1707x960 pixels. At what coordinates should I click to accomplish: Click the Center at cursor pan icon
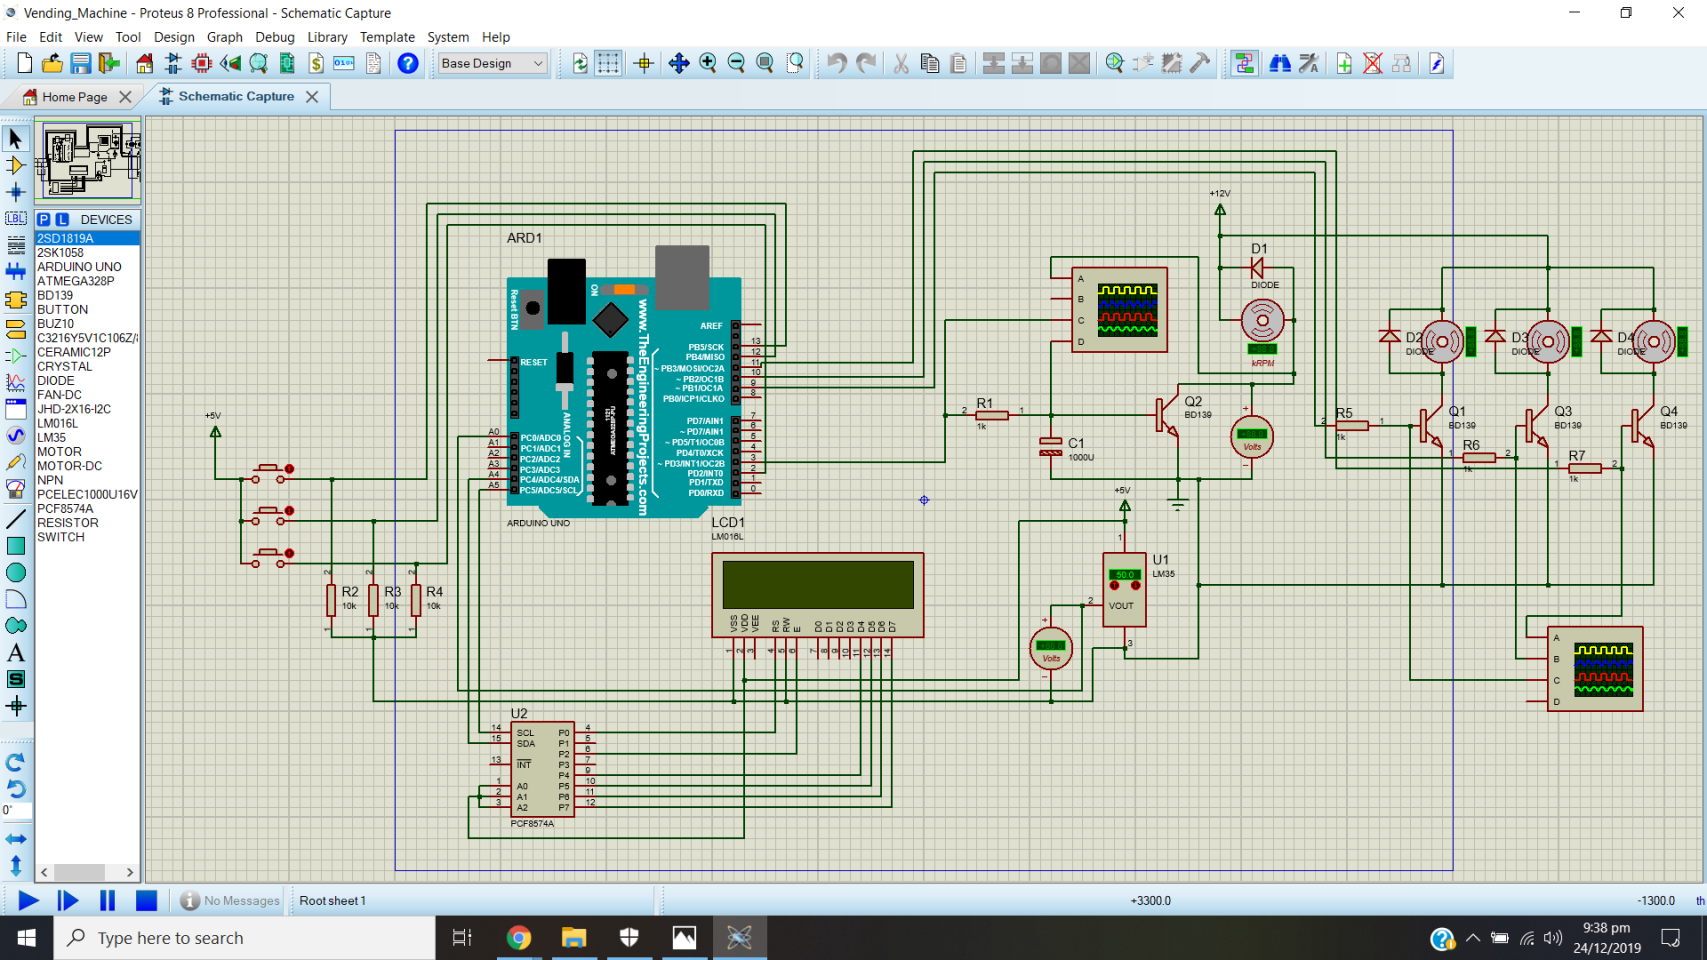[x=679, y=63]
